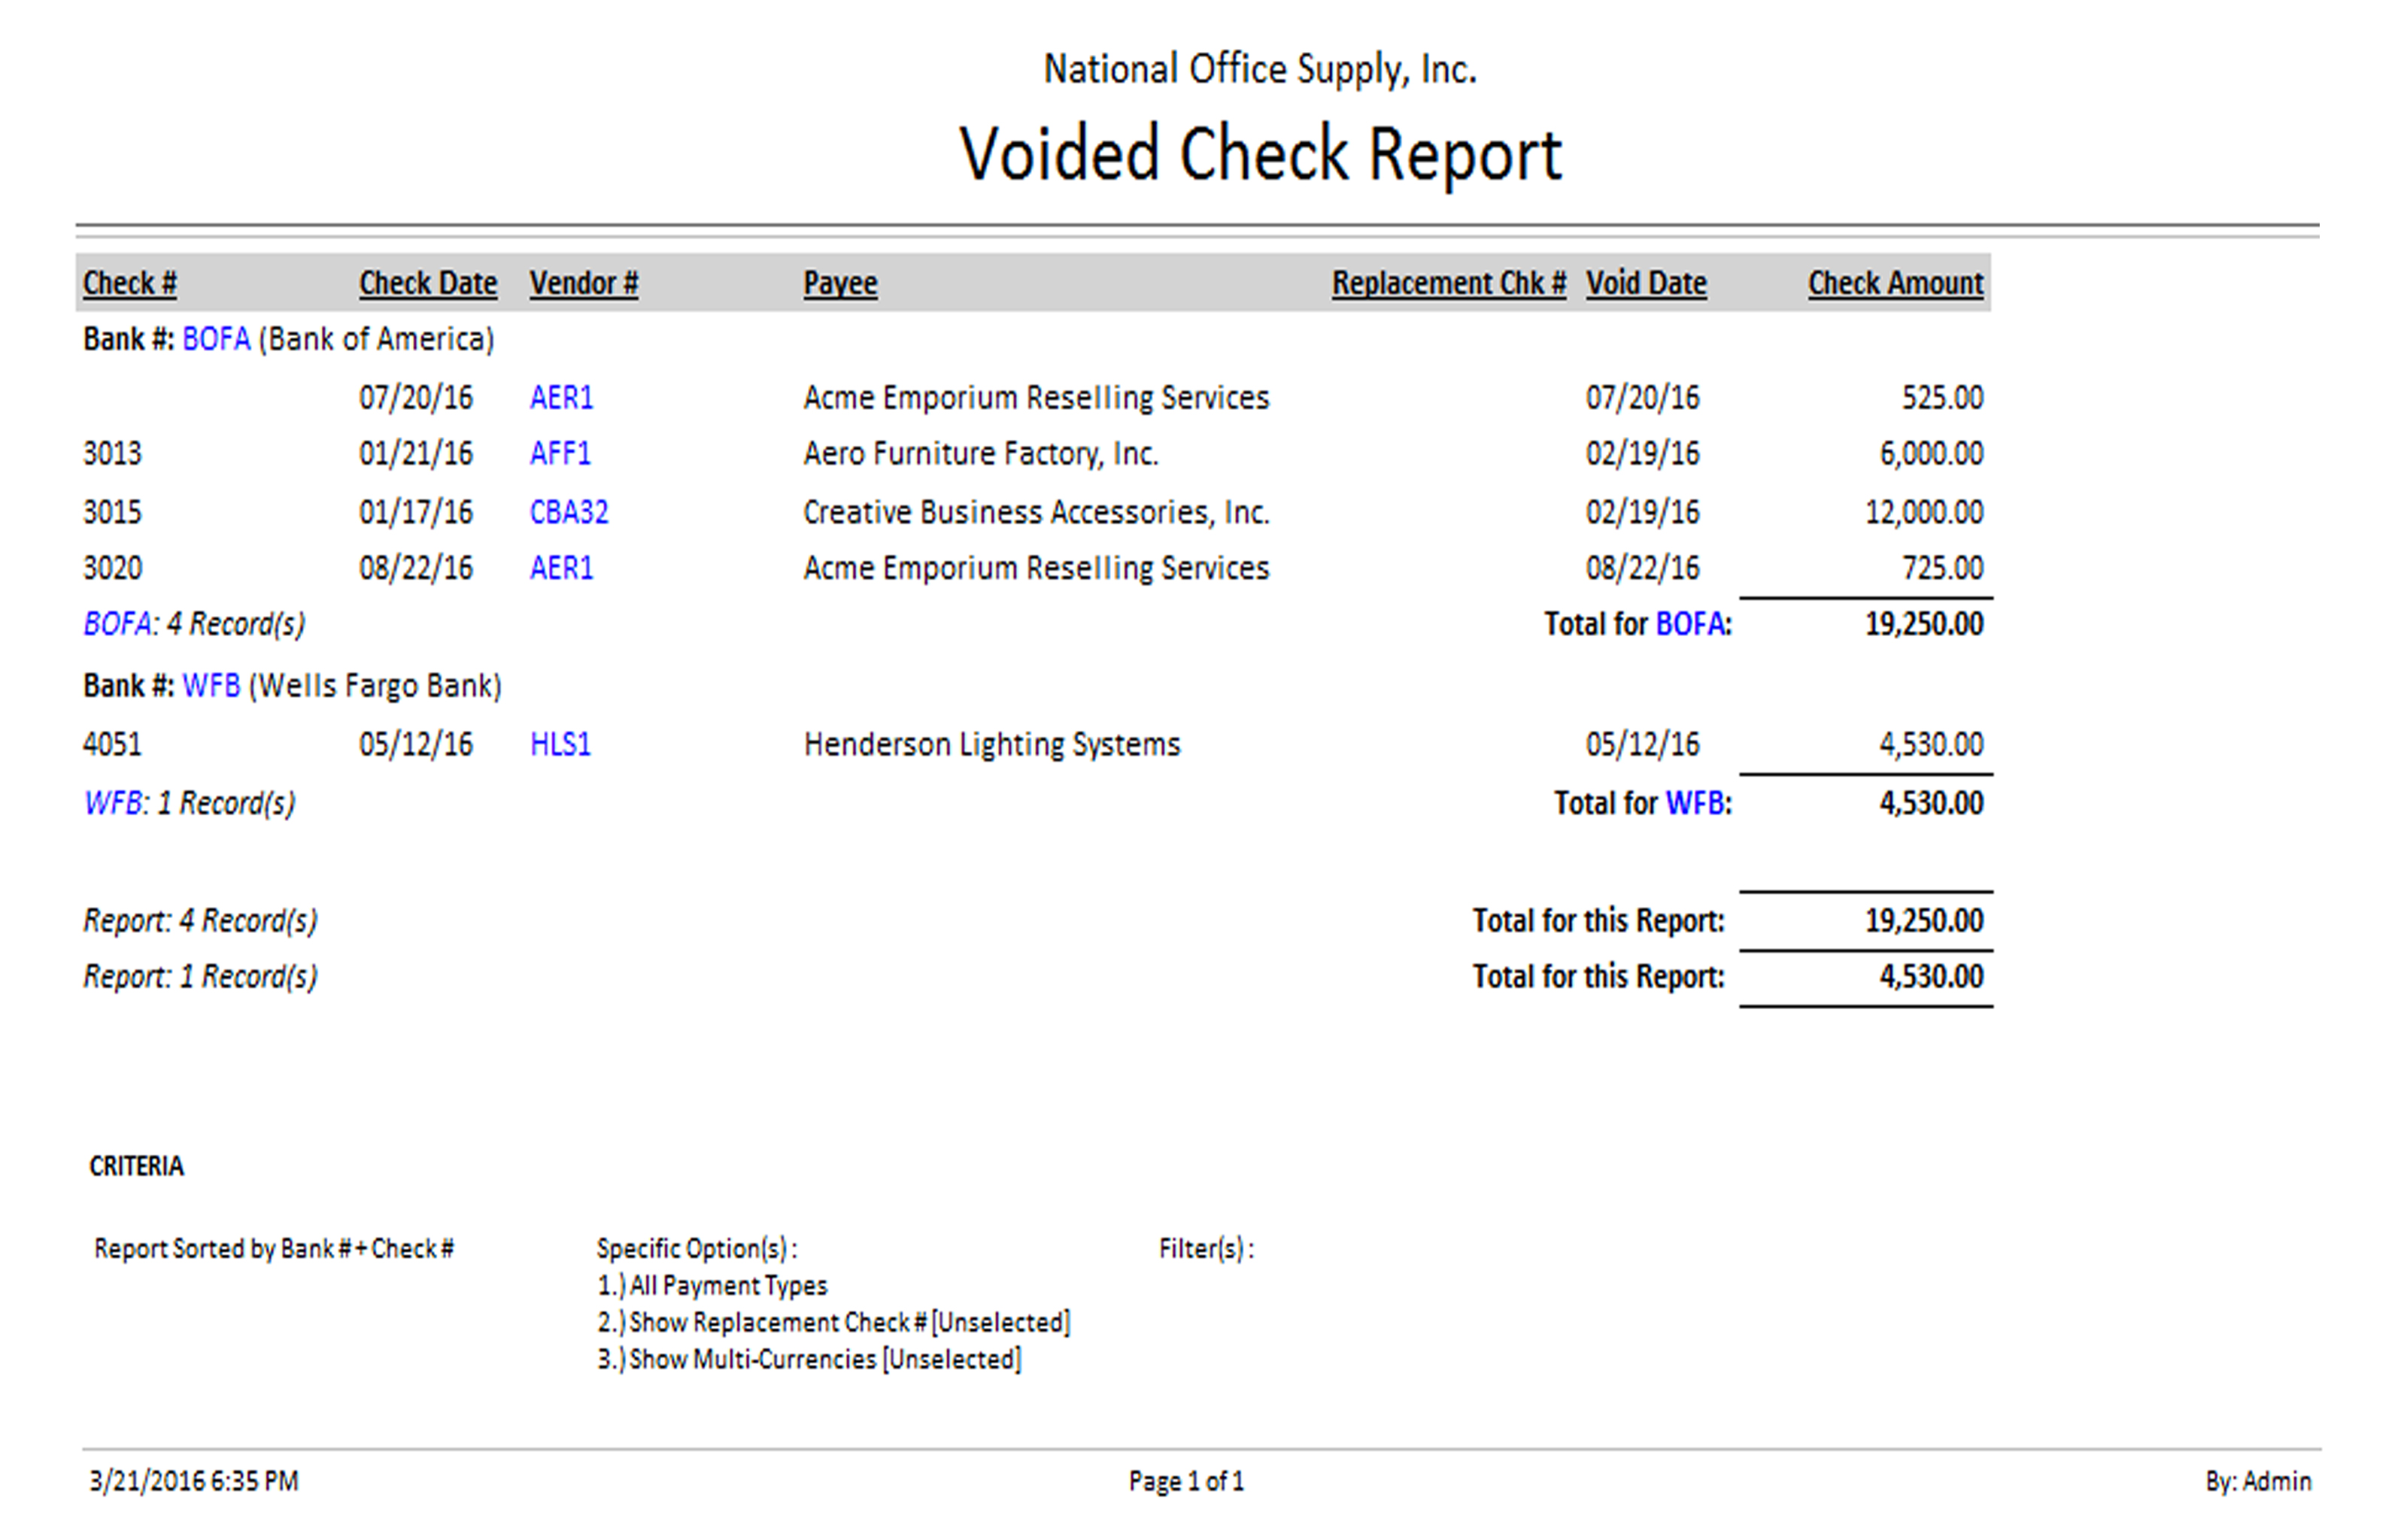2407x1540 pixels.
Task: Open vendor AFF1 link
Action: tap(560, 454)
